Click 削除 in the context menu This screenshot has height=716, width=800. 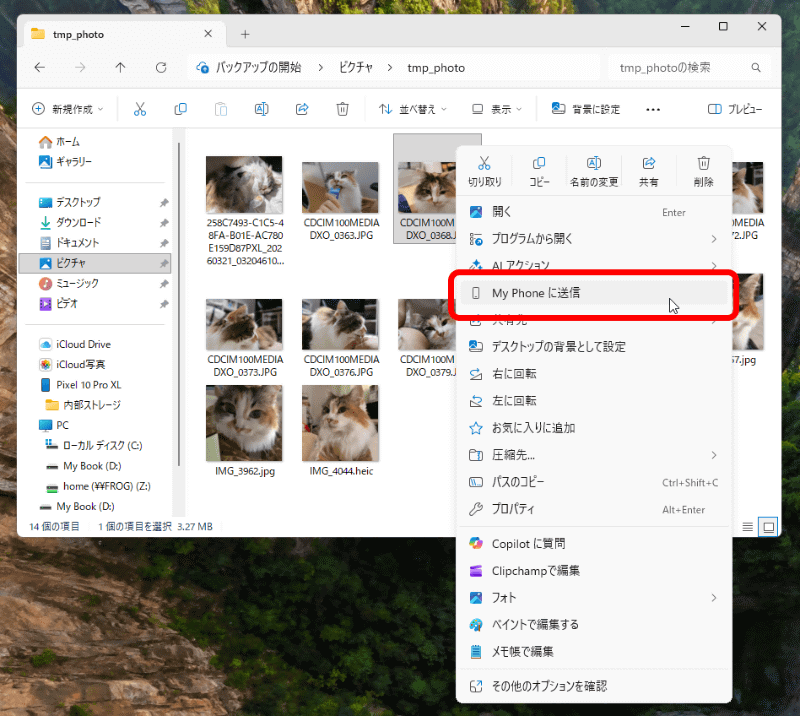coord(704,171)
